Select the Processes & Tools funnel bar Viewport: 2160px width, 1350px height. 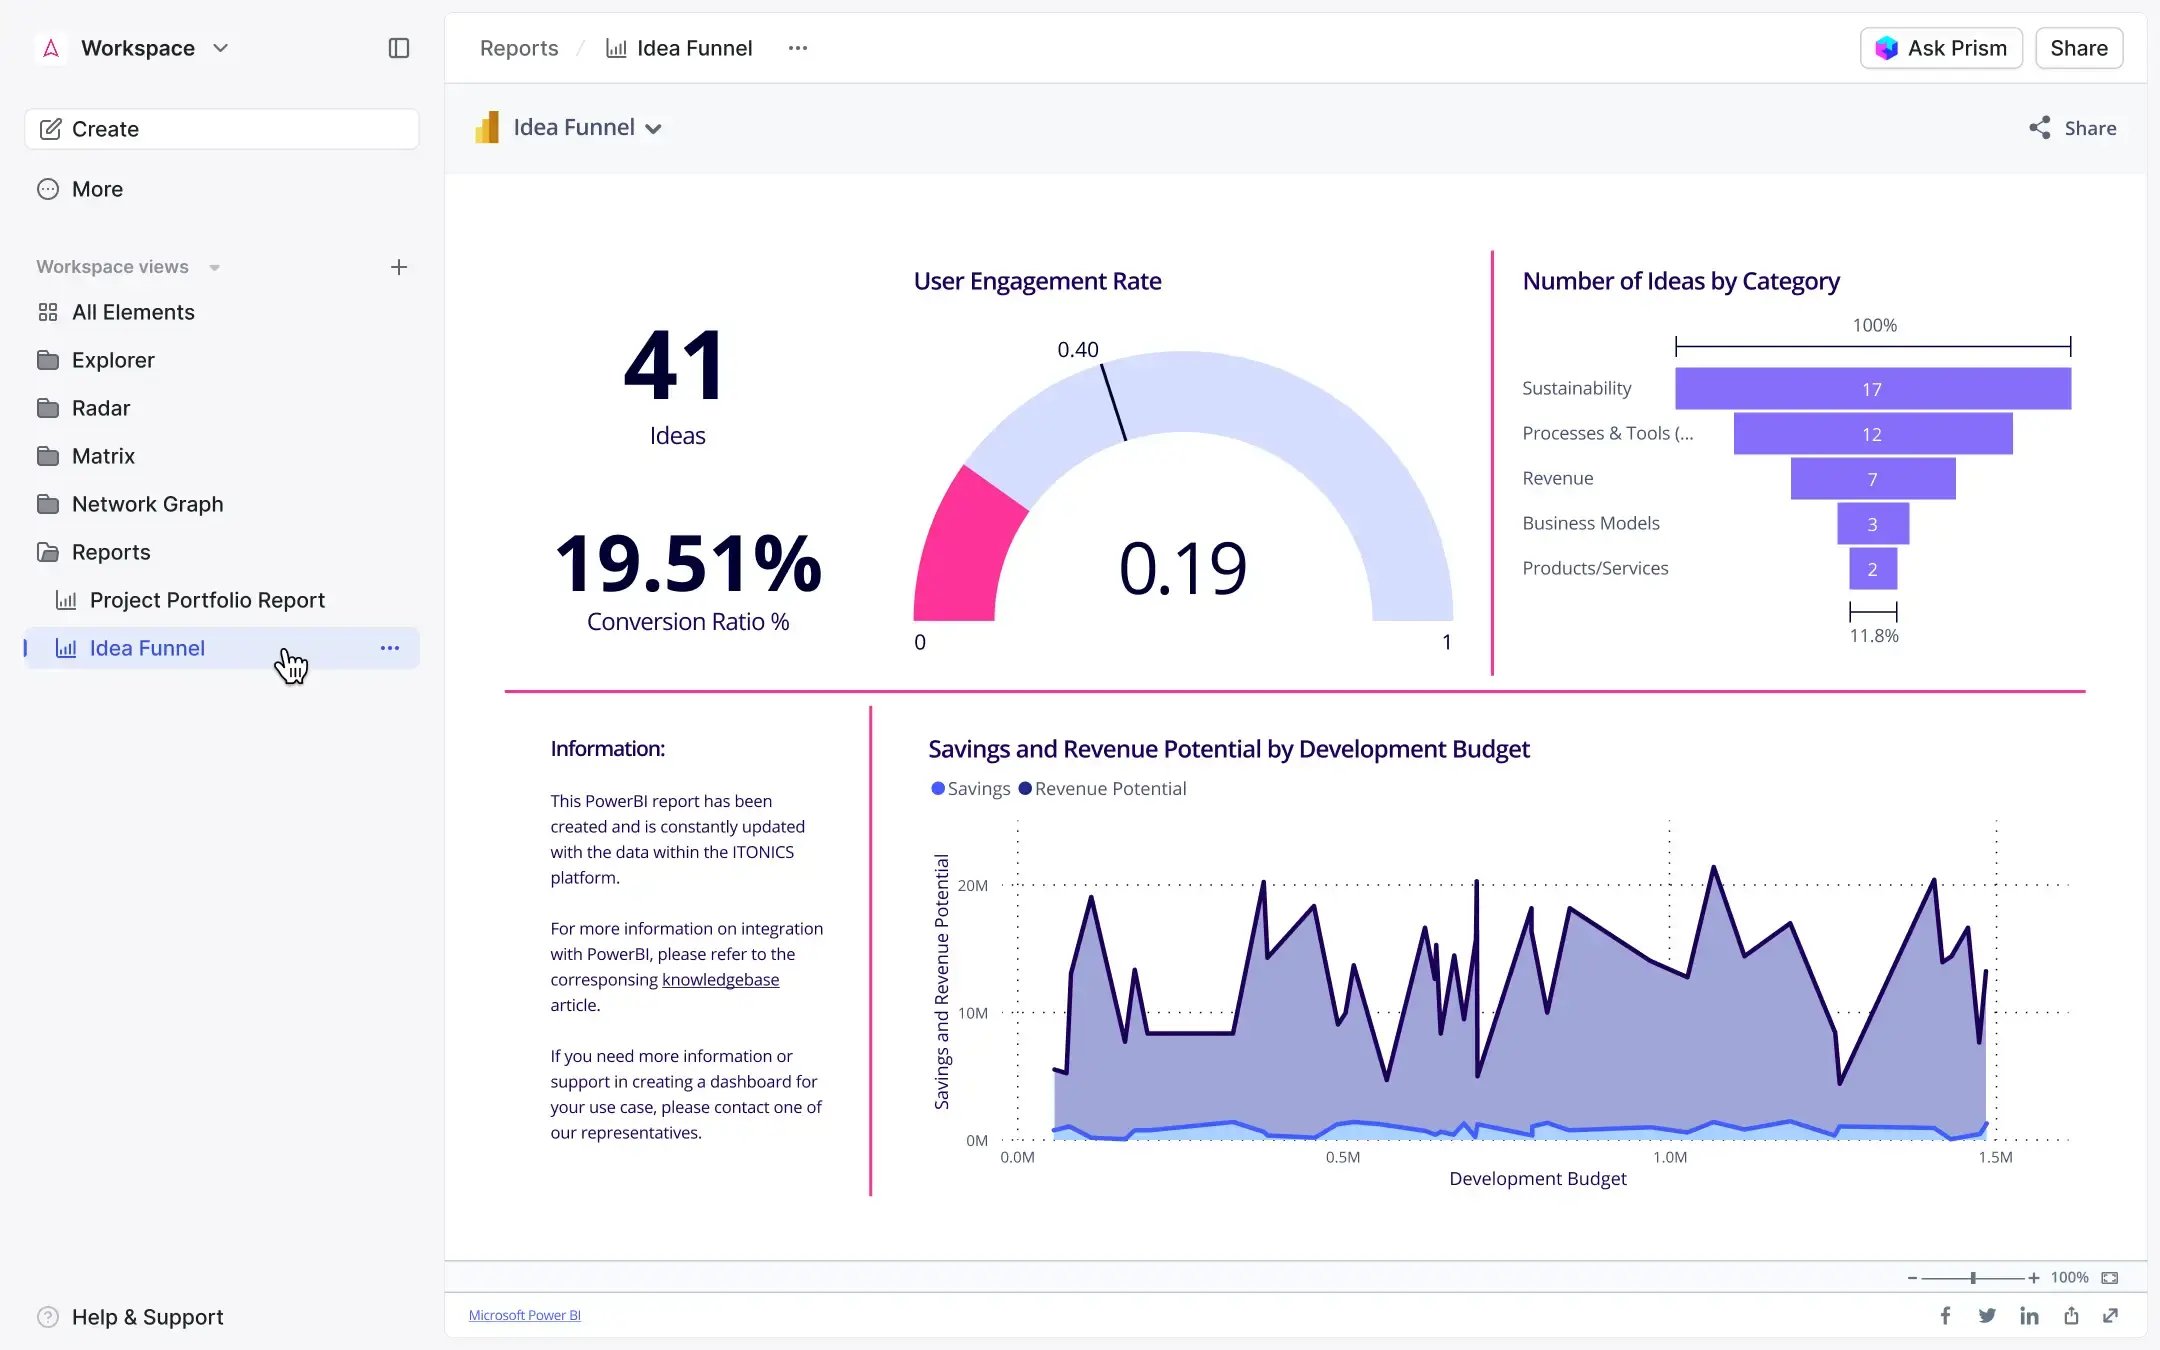pos(1873,434)
